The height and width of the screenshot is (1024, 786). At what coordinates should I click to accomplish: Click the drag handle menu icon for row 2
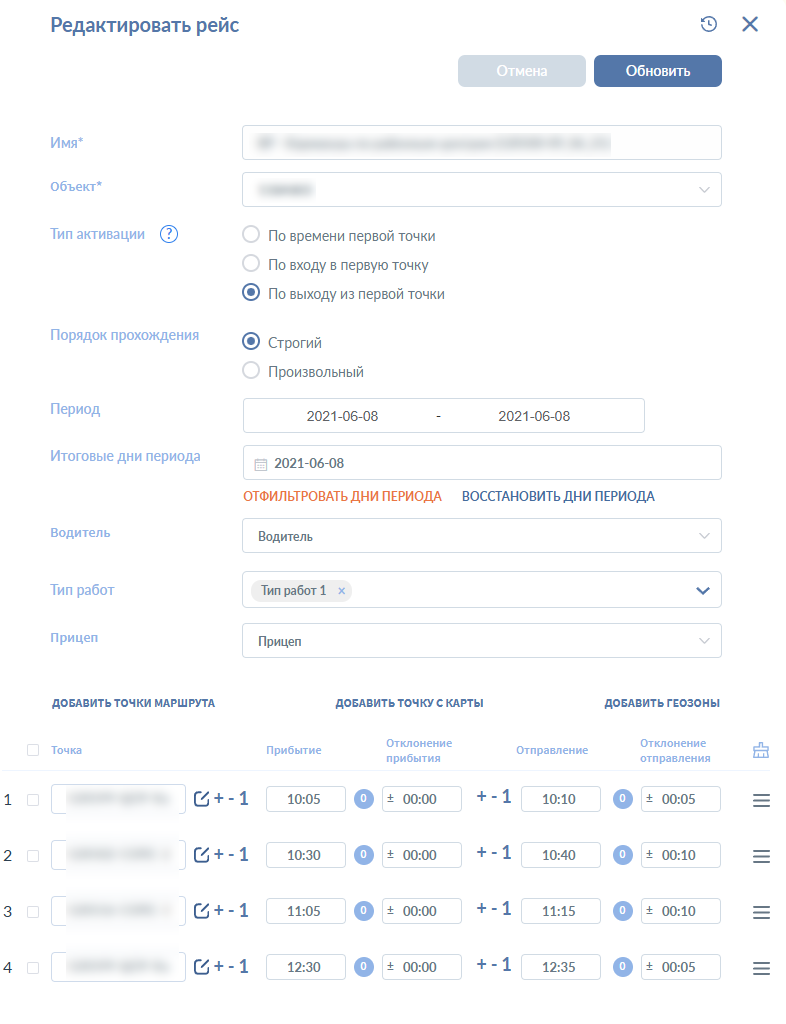(x=761, y=856)
